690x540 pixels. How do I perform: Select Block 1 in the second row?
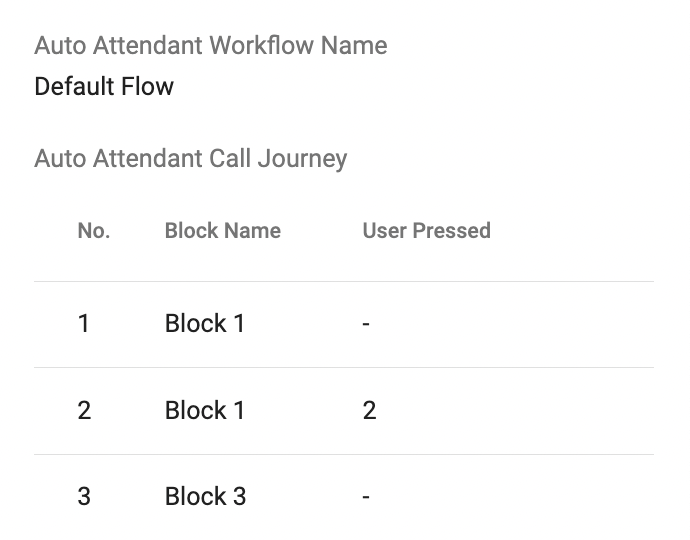[205, 410]
